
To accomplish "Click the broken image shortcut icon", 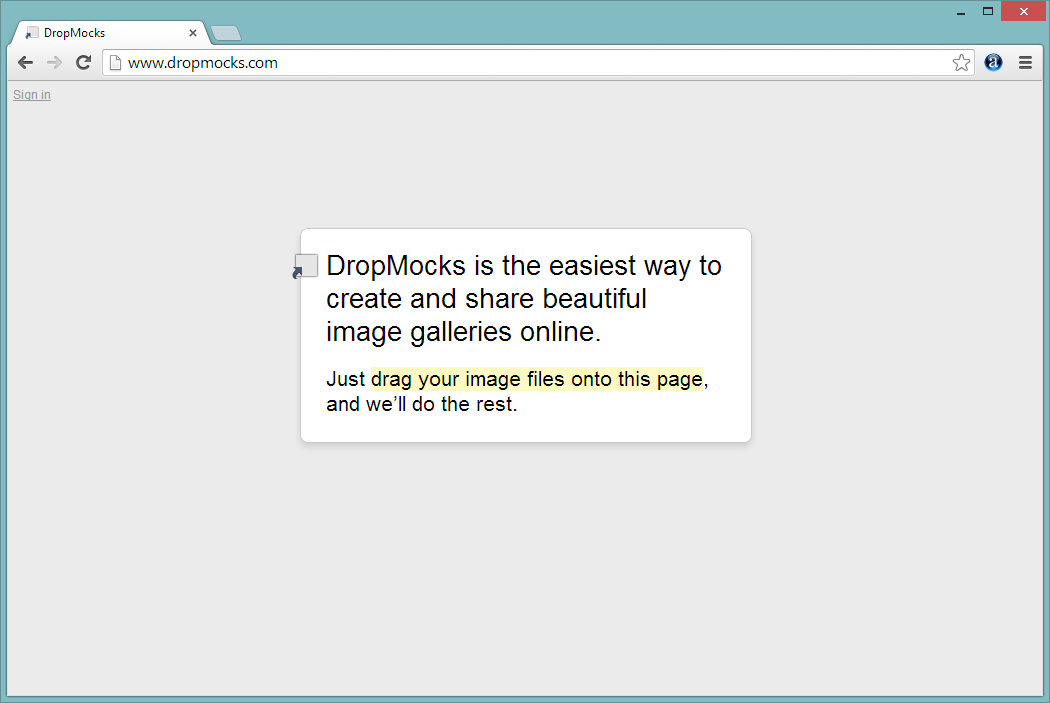I will [x=305, y=266].
